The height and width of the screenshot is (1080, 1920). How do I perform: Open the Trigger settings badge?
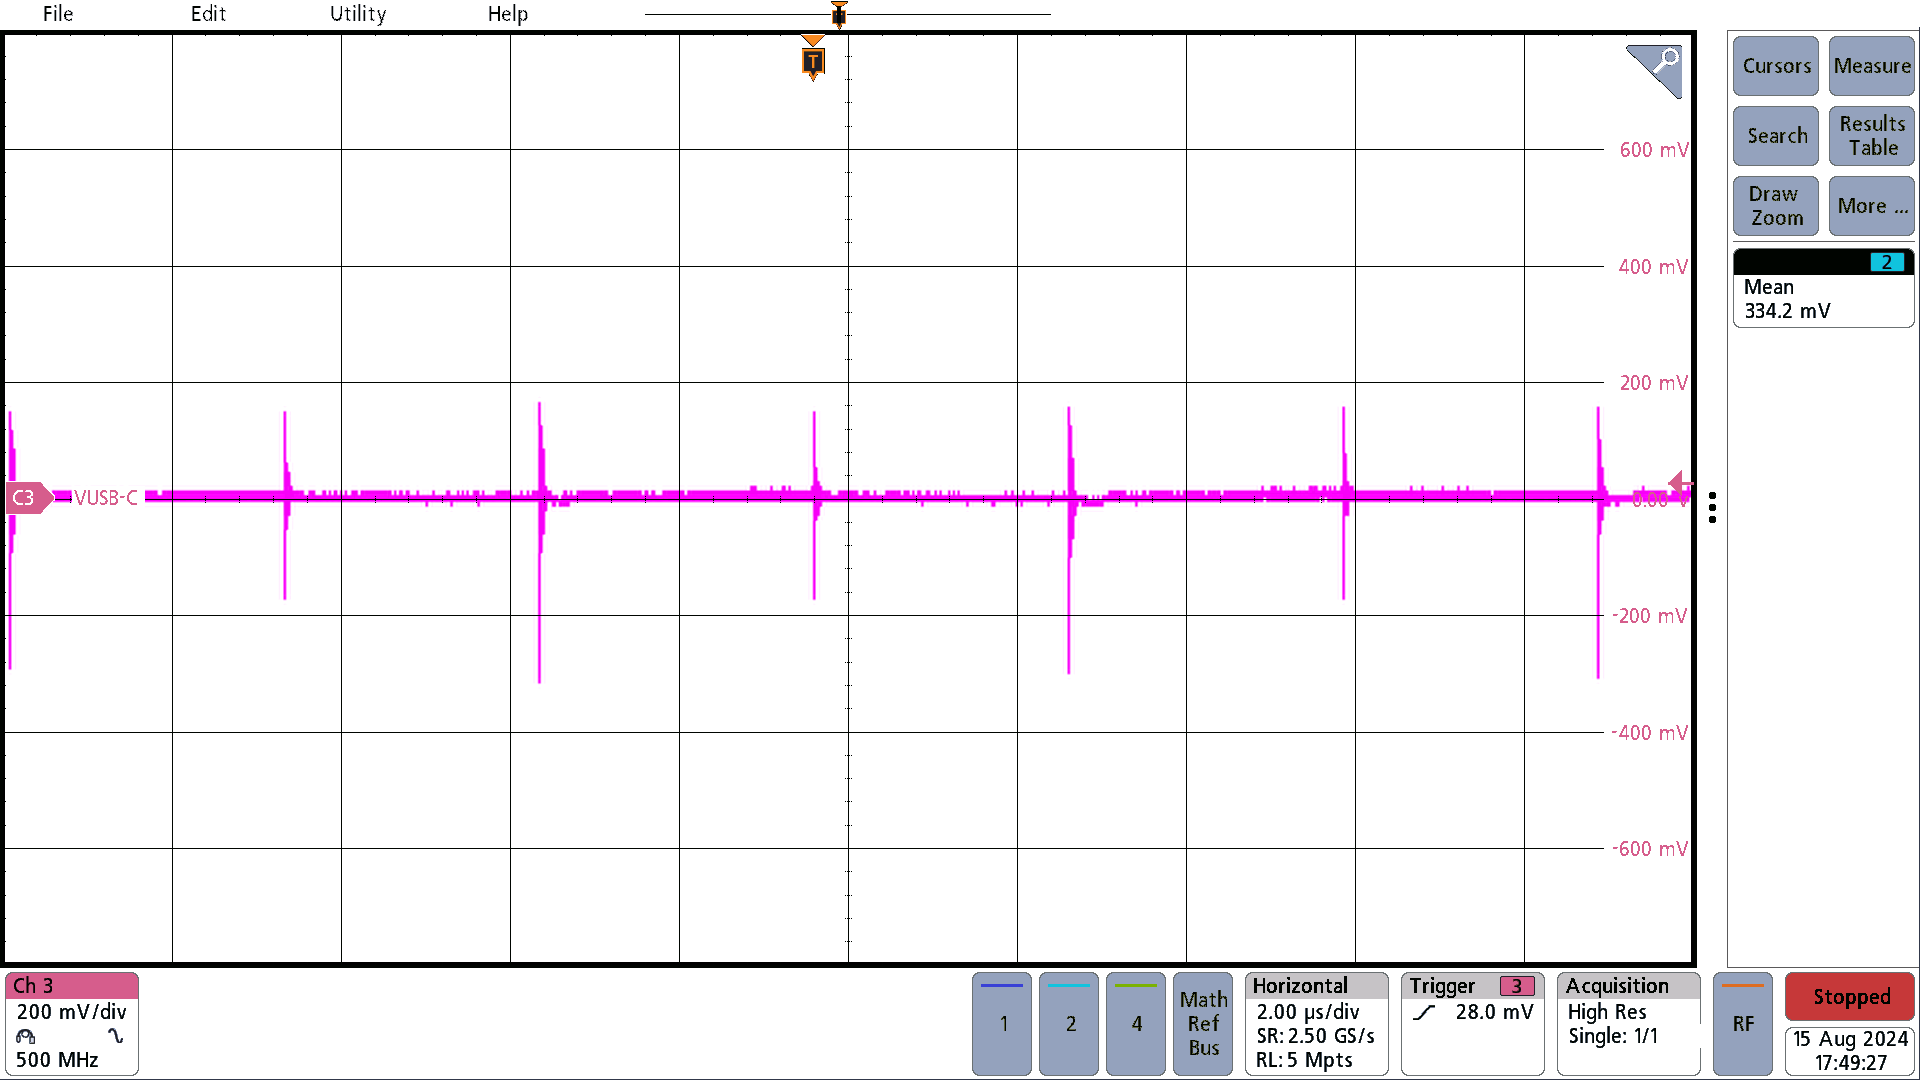tap(1472, 1024)
